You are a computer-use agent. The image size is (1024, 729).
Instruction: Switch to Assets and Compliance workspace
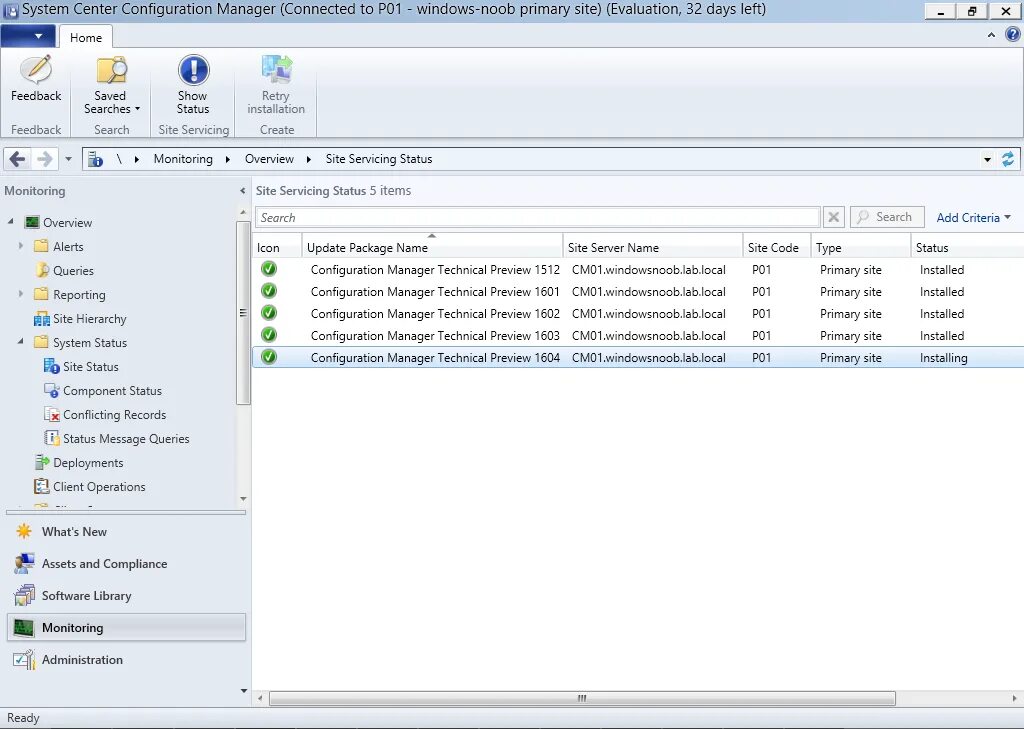pyautogui.click(x=127, y=564)
